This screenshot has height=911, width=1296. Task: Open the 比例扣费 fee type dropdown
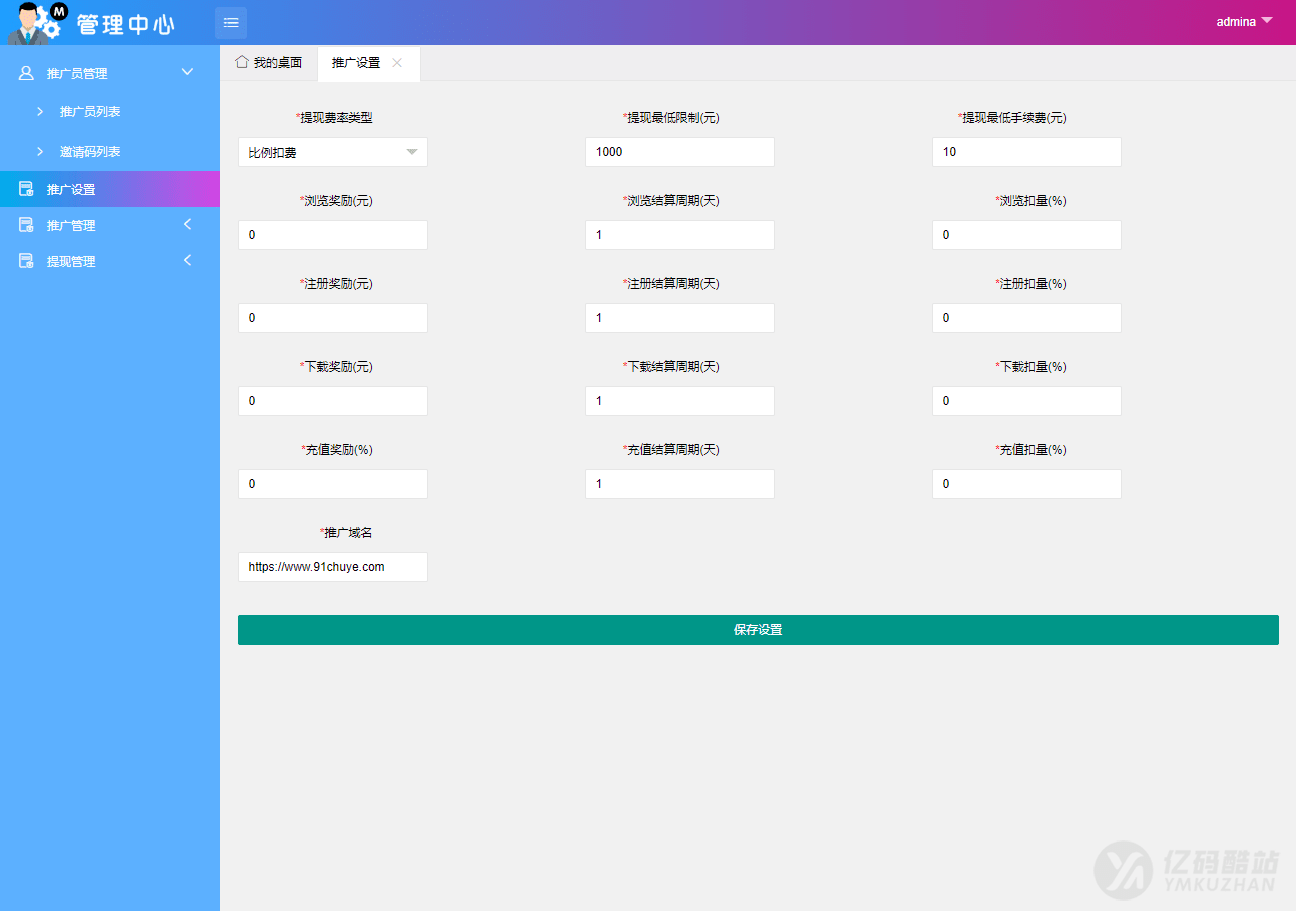pos(332,152)
